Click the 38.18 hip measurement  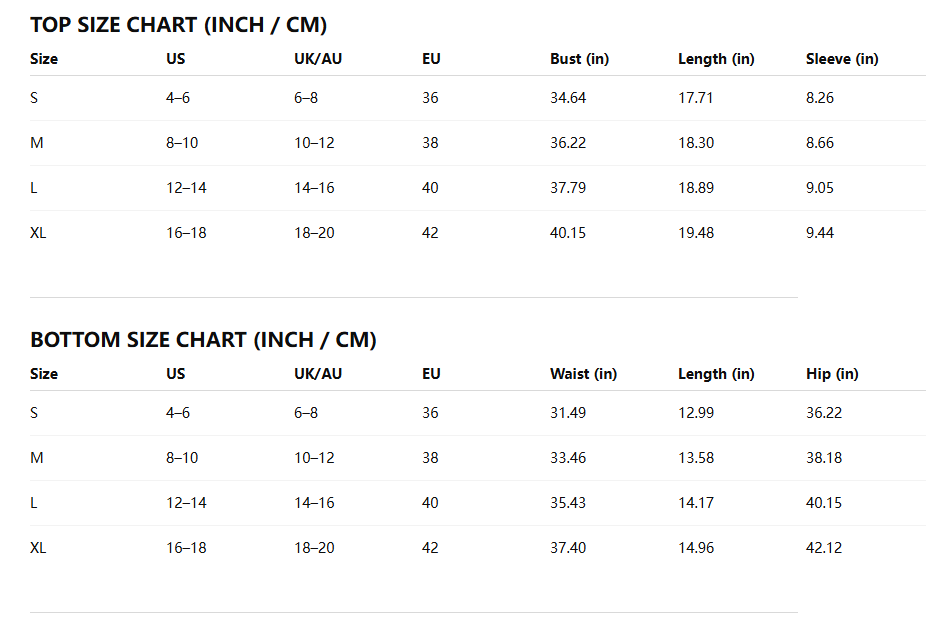824,458
